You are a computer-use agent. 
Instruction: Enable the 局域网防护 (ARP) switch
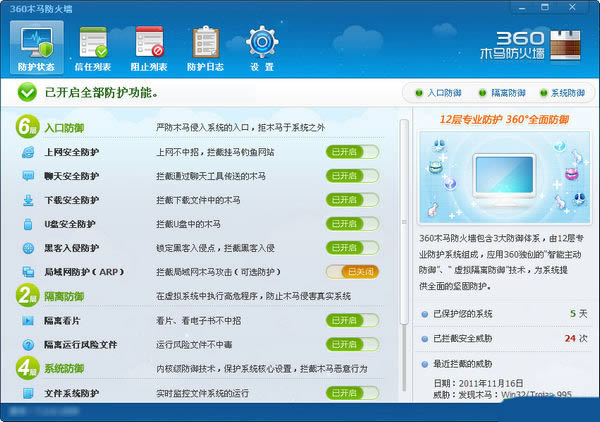tap(352, 271)
